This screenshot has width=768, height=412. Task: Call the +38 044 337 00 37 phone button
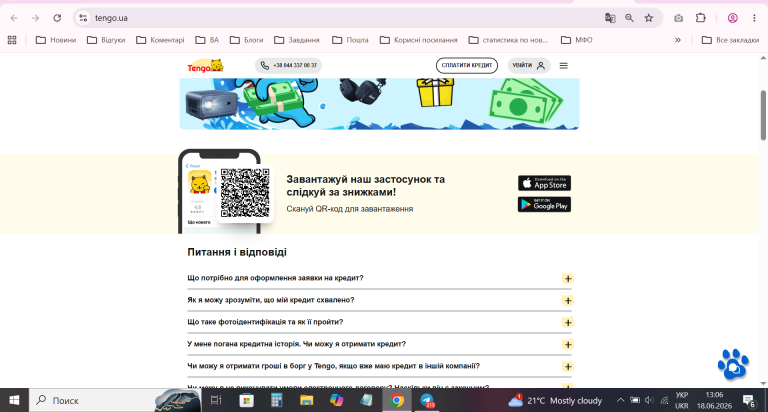288,66
